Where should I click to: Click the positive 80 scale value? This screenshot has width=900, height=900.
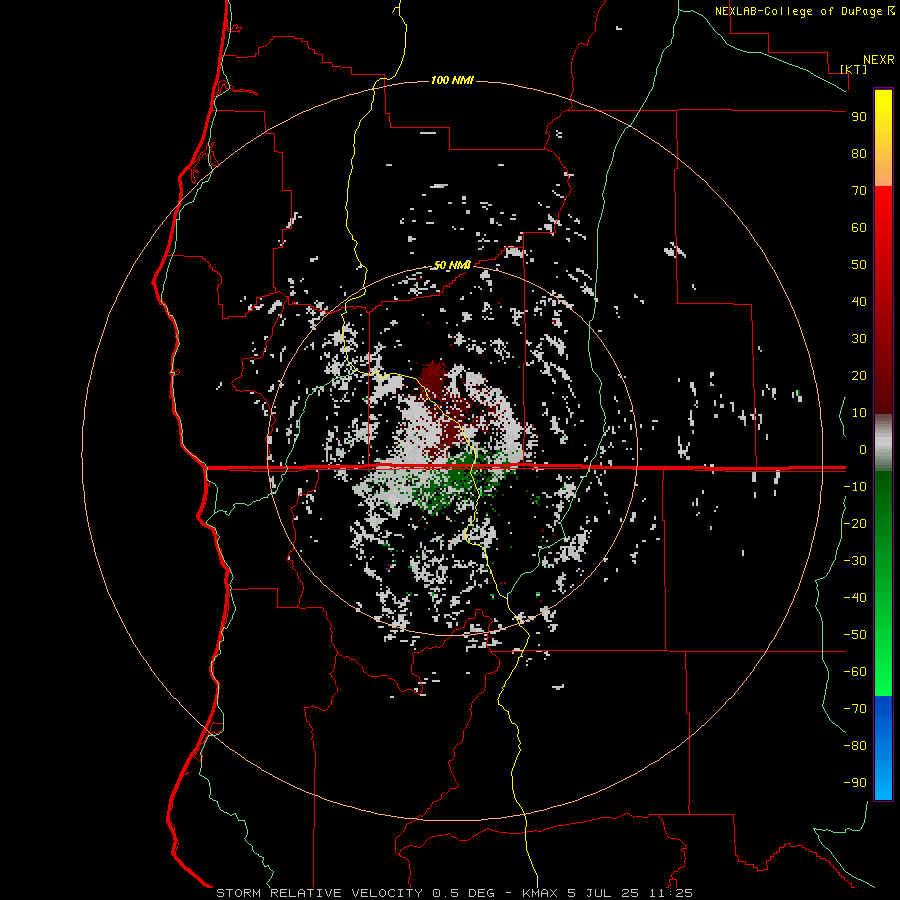pos(859,153)
